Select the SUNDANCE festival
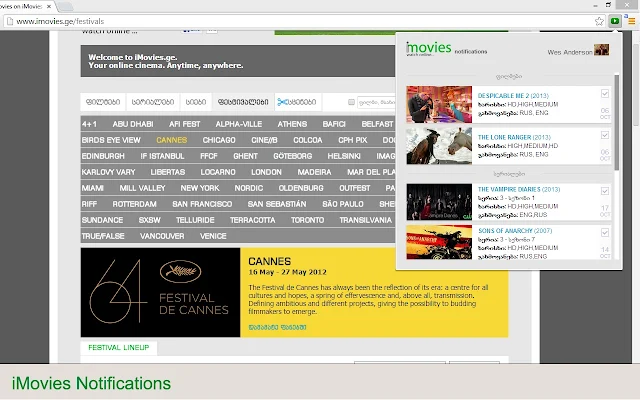The image size is (640, 400). 102,220
